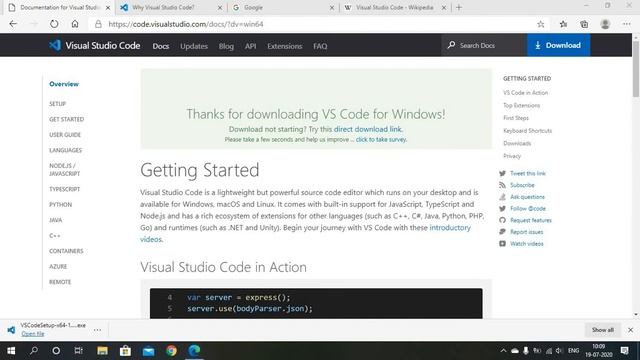This screenshot has height=360, width=640.
Task: Reload the page with refresh icon
Action: click(x=54, y=24)
